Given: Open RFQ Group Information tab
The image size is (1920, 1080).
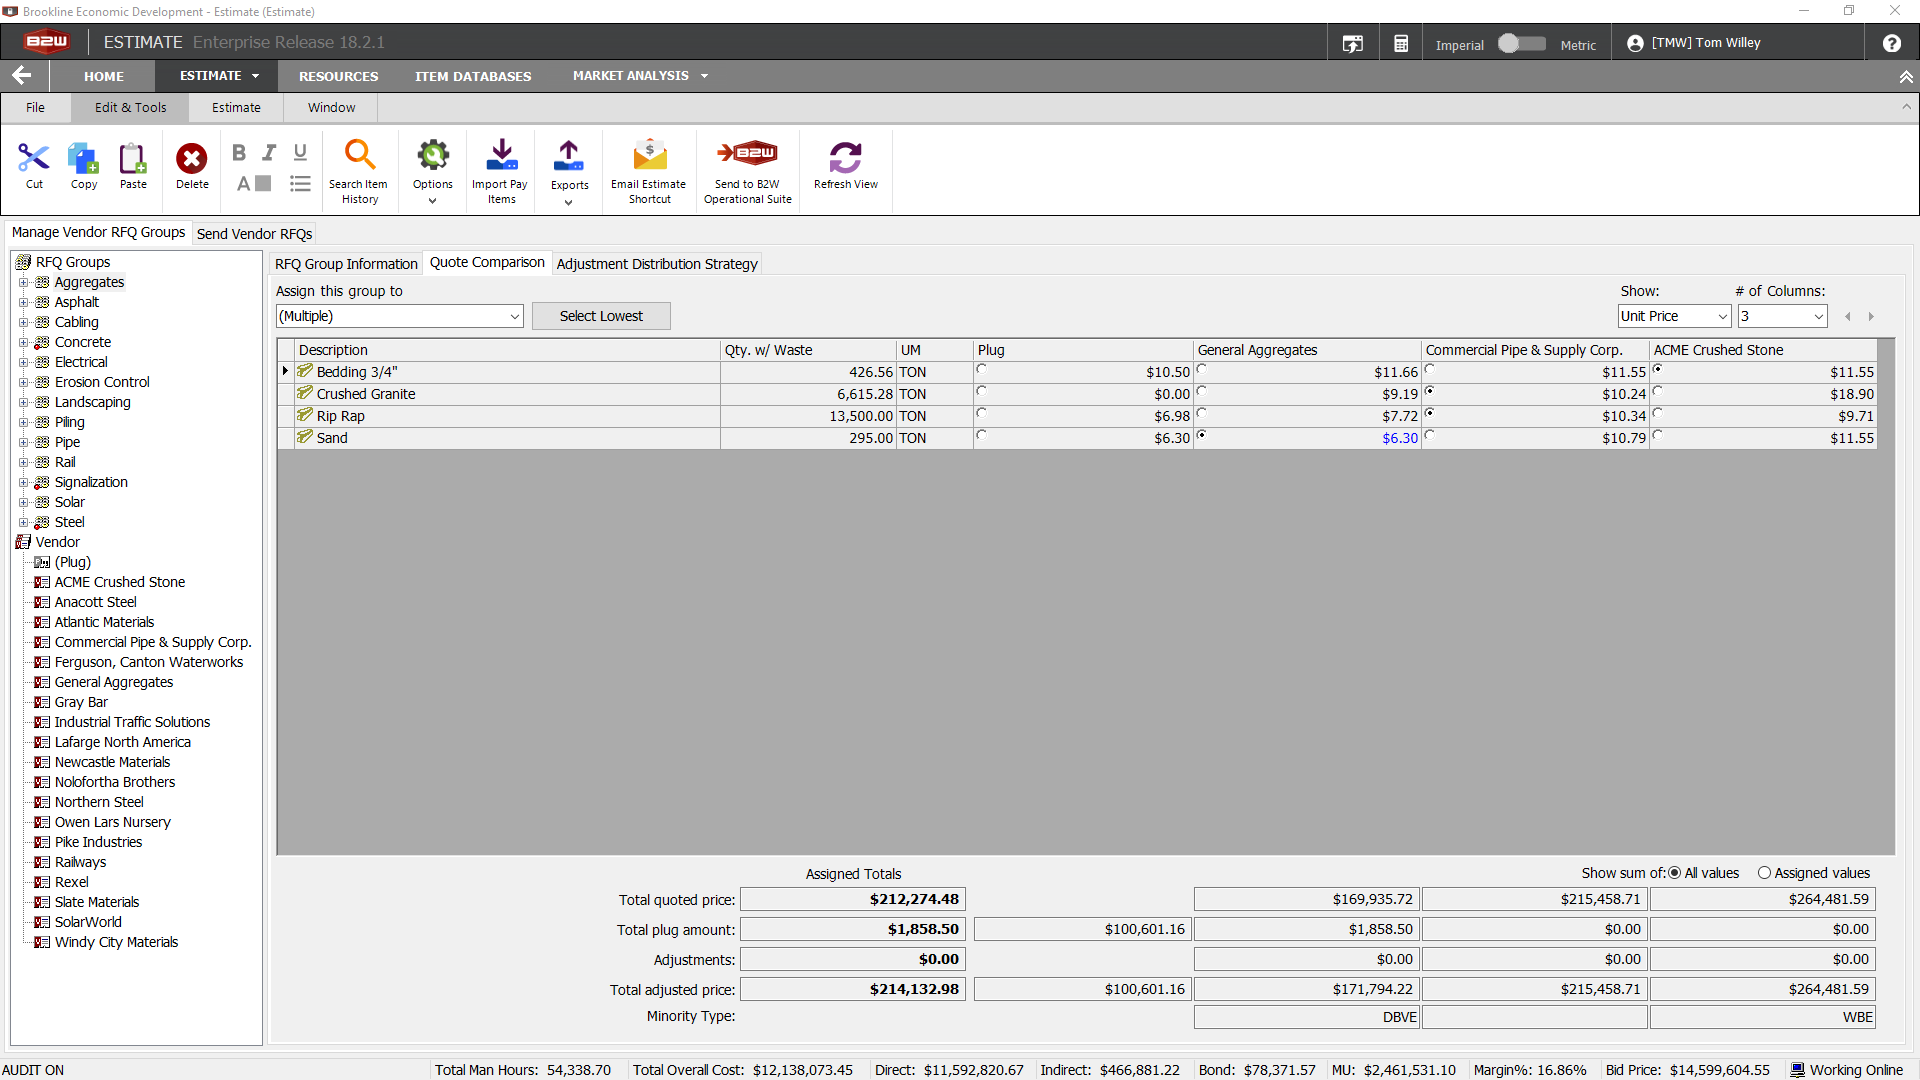Looking at the screenshot, I should [346, 264].
